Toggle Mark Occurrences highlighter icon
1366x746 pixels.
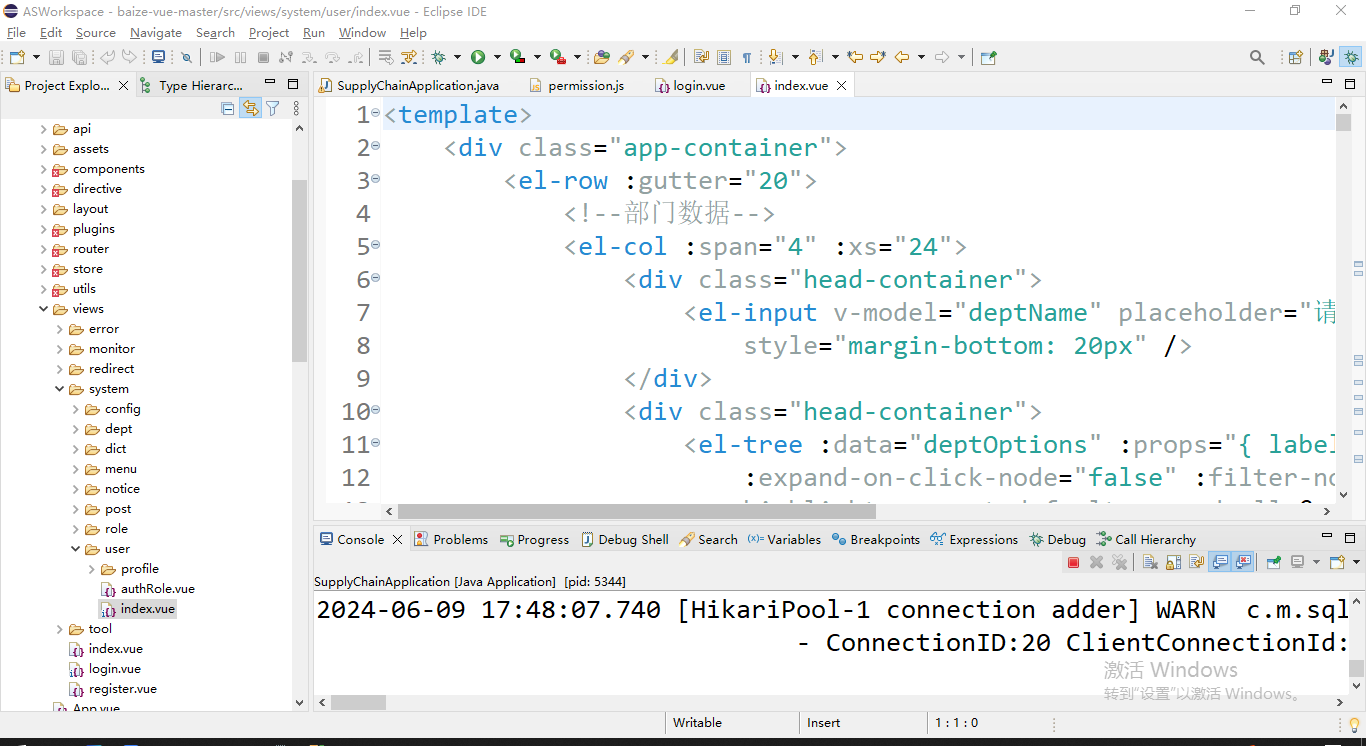pyautogui.click(x=671, y=57)
